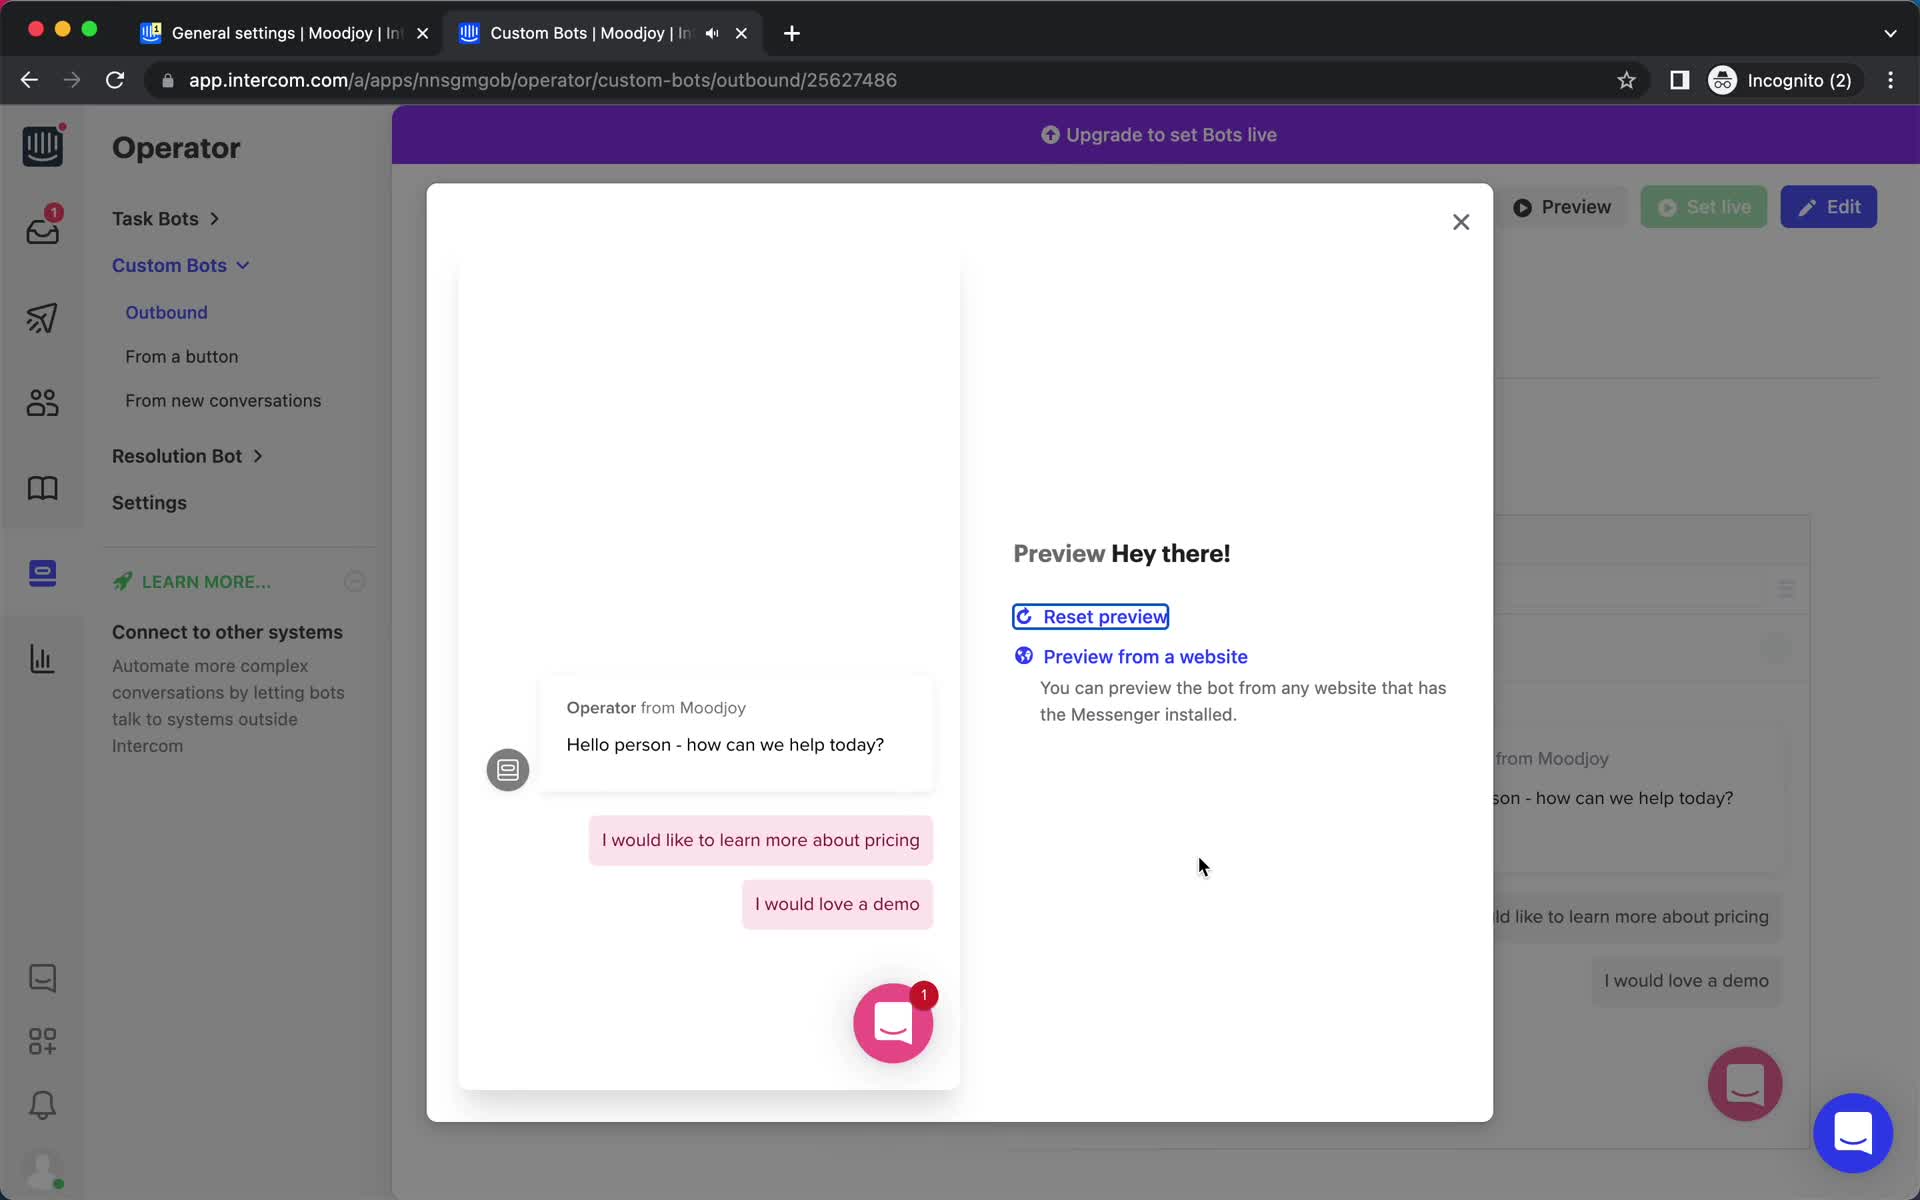Image resolution: width=1920 pixels, height=1200 pixels.
Task: Go back in browser history
Action: tap(29, 80)
